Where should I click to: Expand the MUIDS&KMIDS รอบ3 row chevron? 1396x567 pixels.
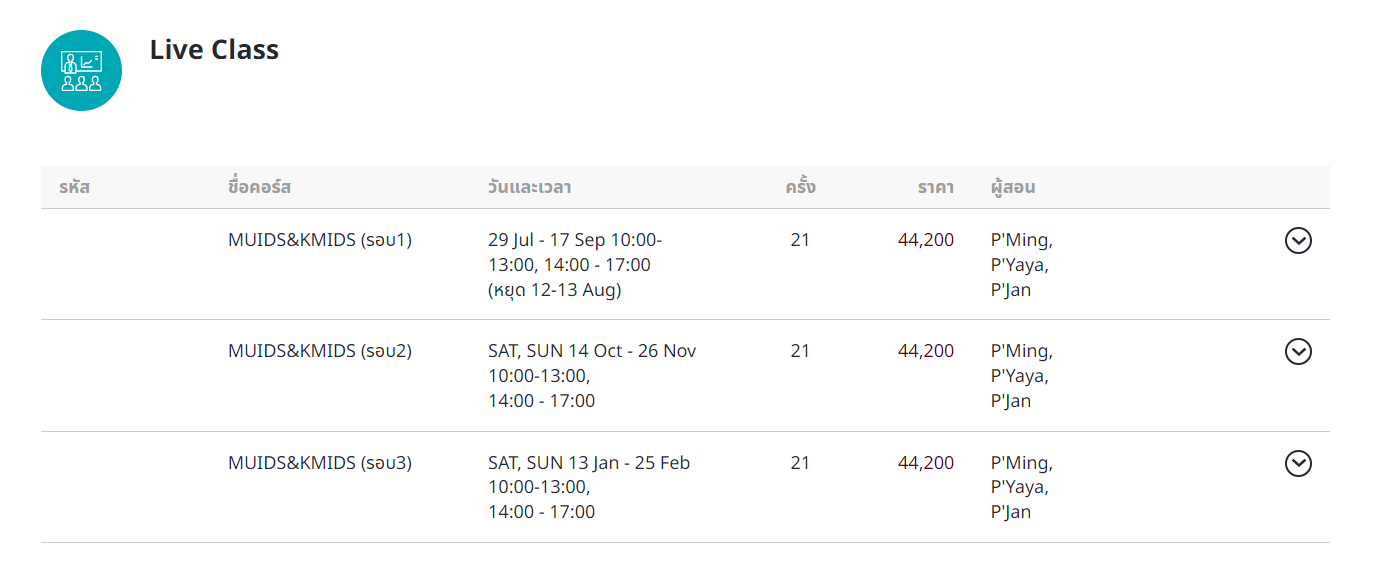1298,463
